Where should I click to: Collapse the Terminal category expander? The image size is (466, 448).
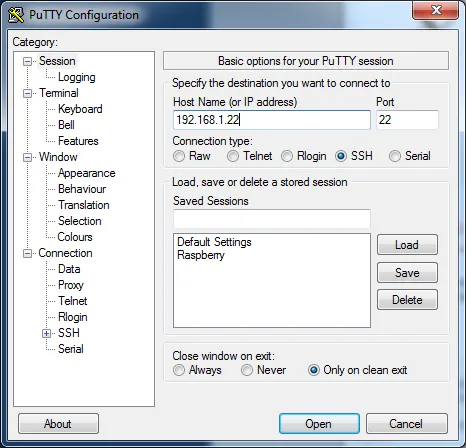(27, 93)
